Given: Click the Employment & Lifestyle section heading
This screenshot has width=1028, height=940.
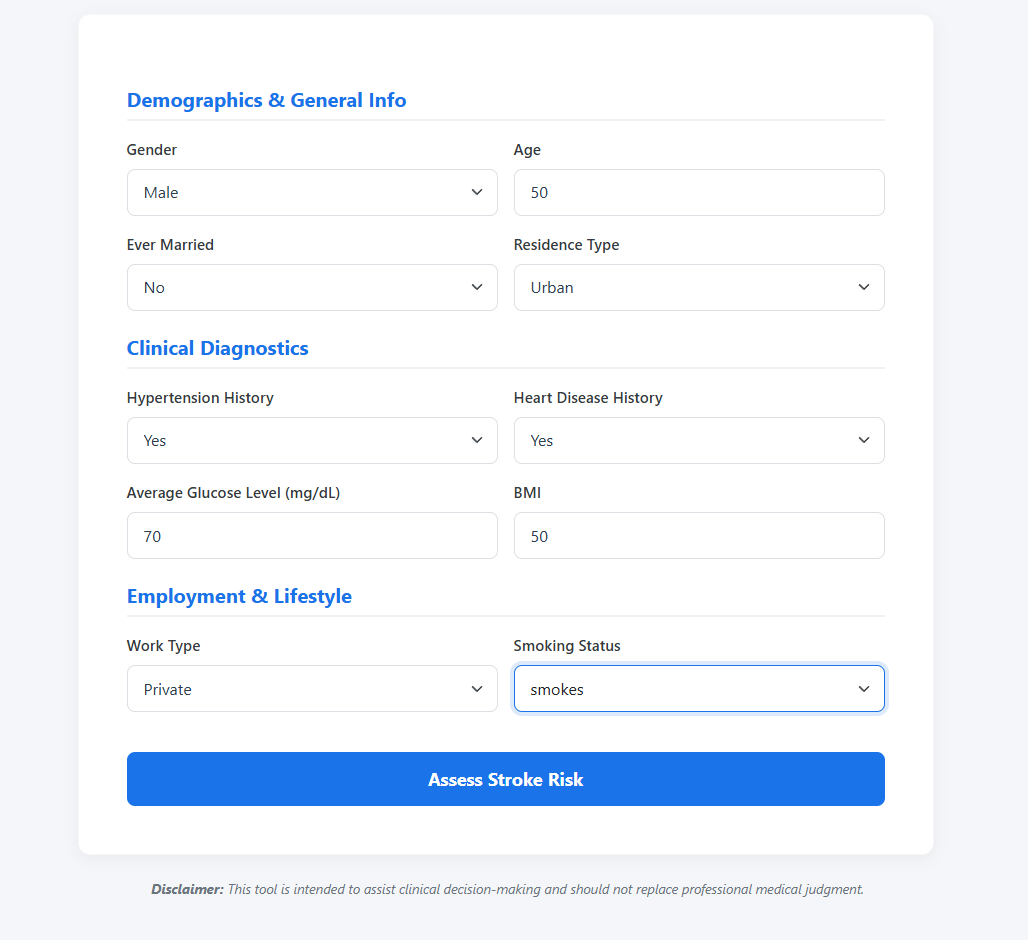Looking at the screenshot, I should (239, 596).
